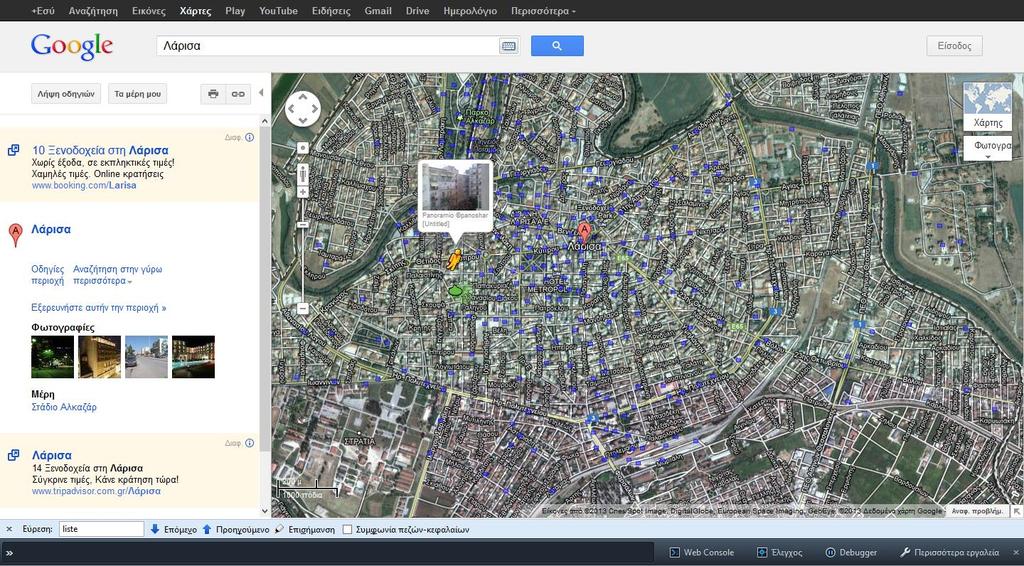Open www.tripadvisor.com.gr/Λάρισα link

coord(96,491)
